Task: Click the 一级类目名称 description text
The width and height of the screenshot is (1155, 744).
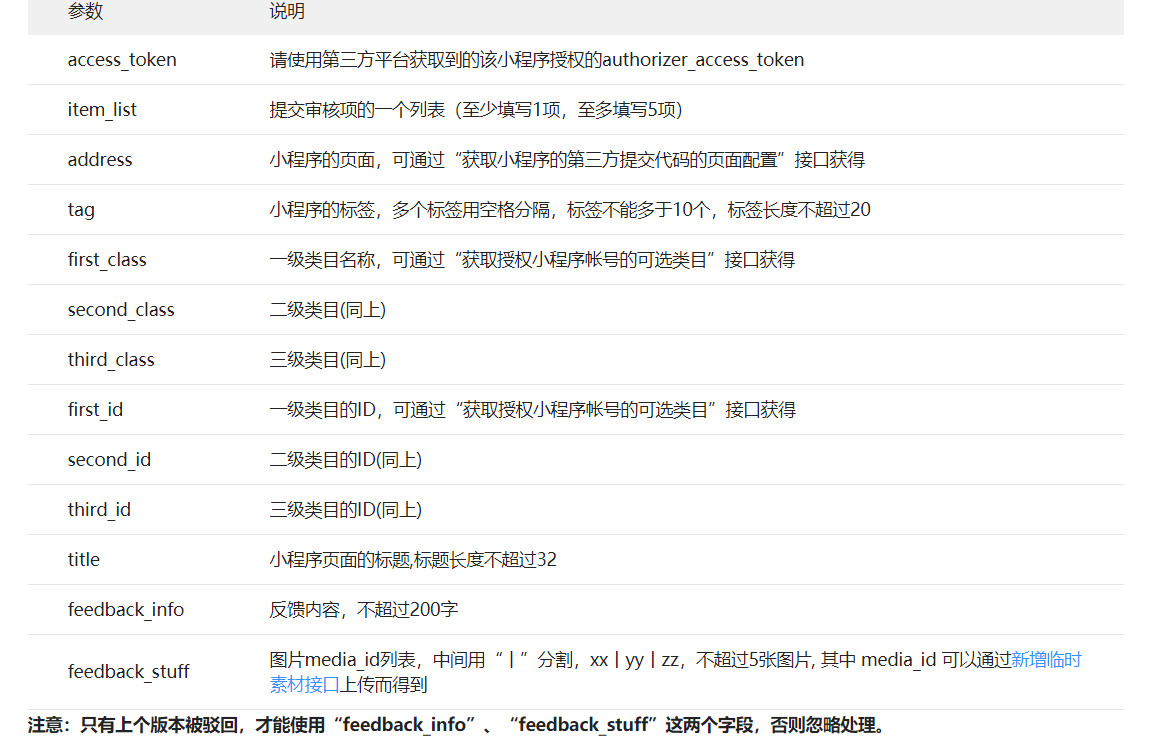Action: tap(532, 260)
